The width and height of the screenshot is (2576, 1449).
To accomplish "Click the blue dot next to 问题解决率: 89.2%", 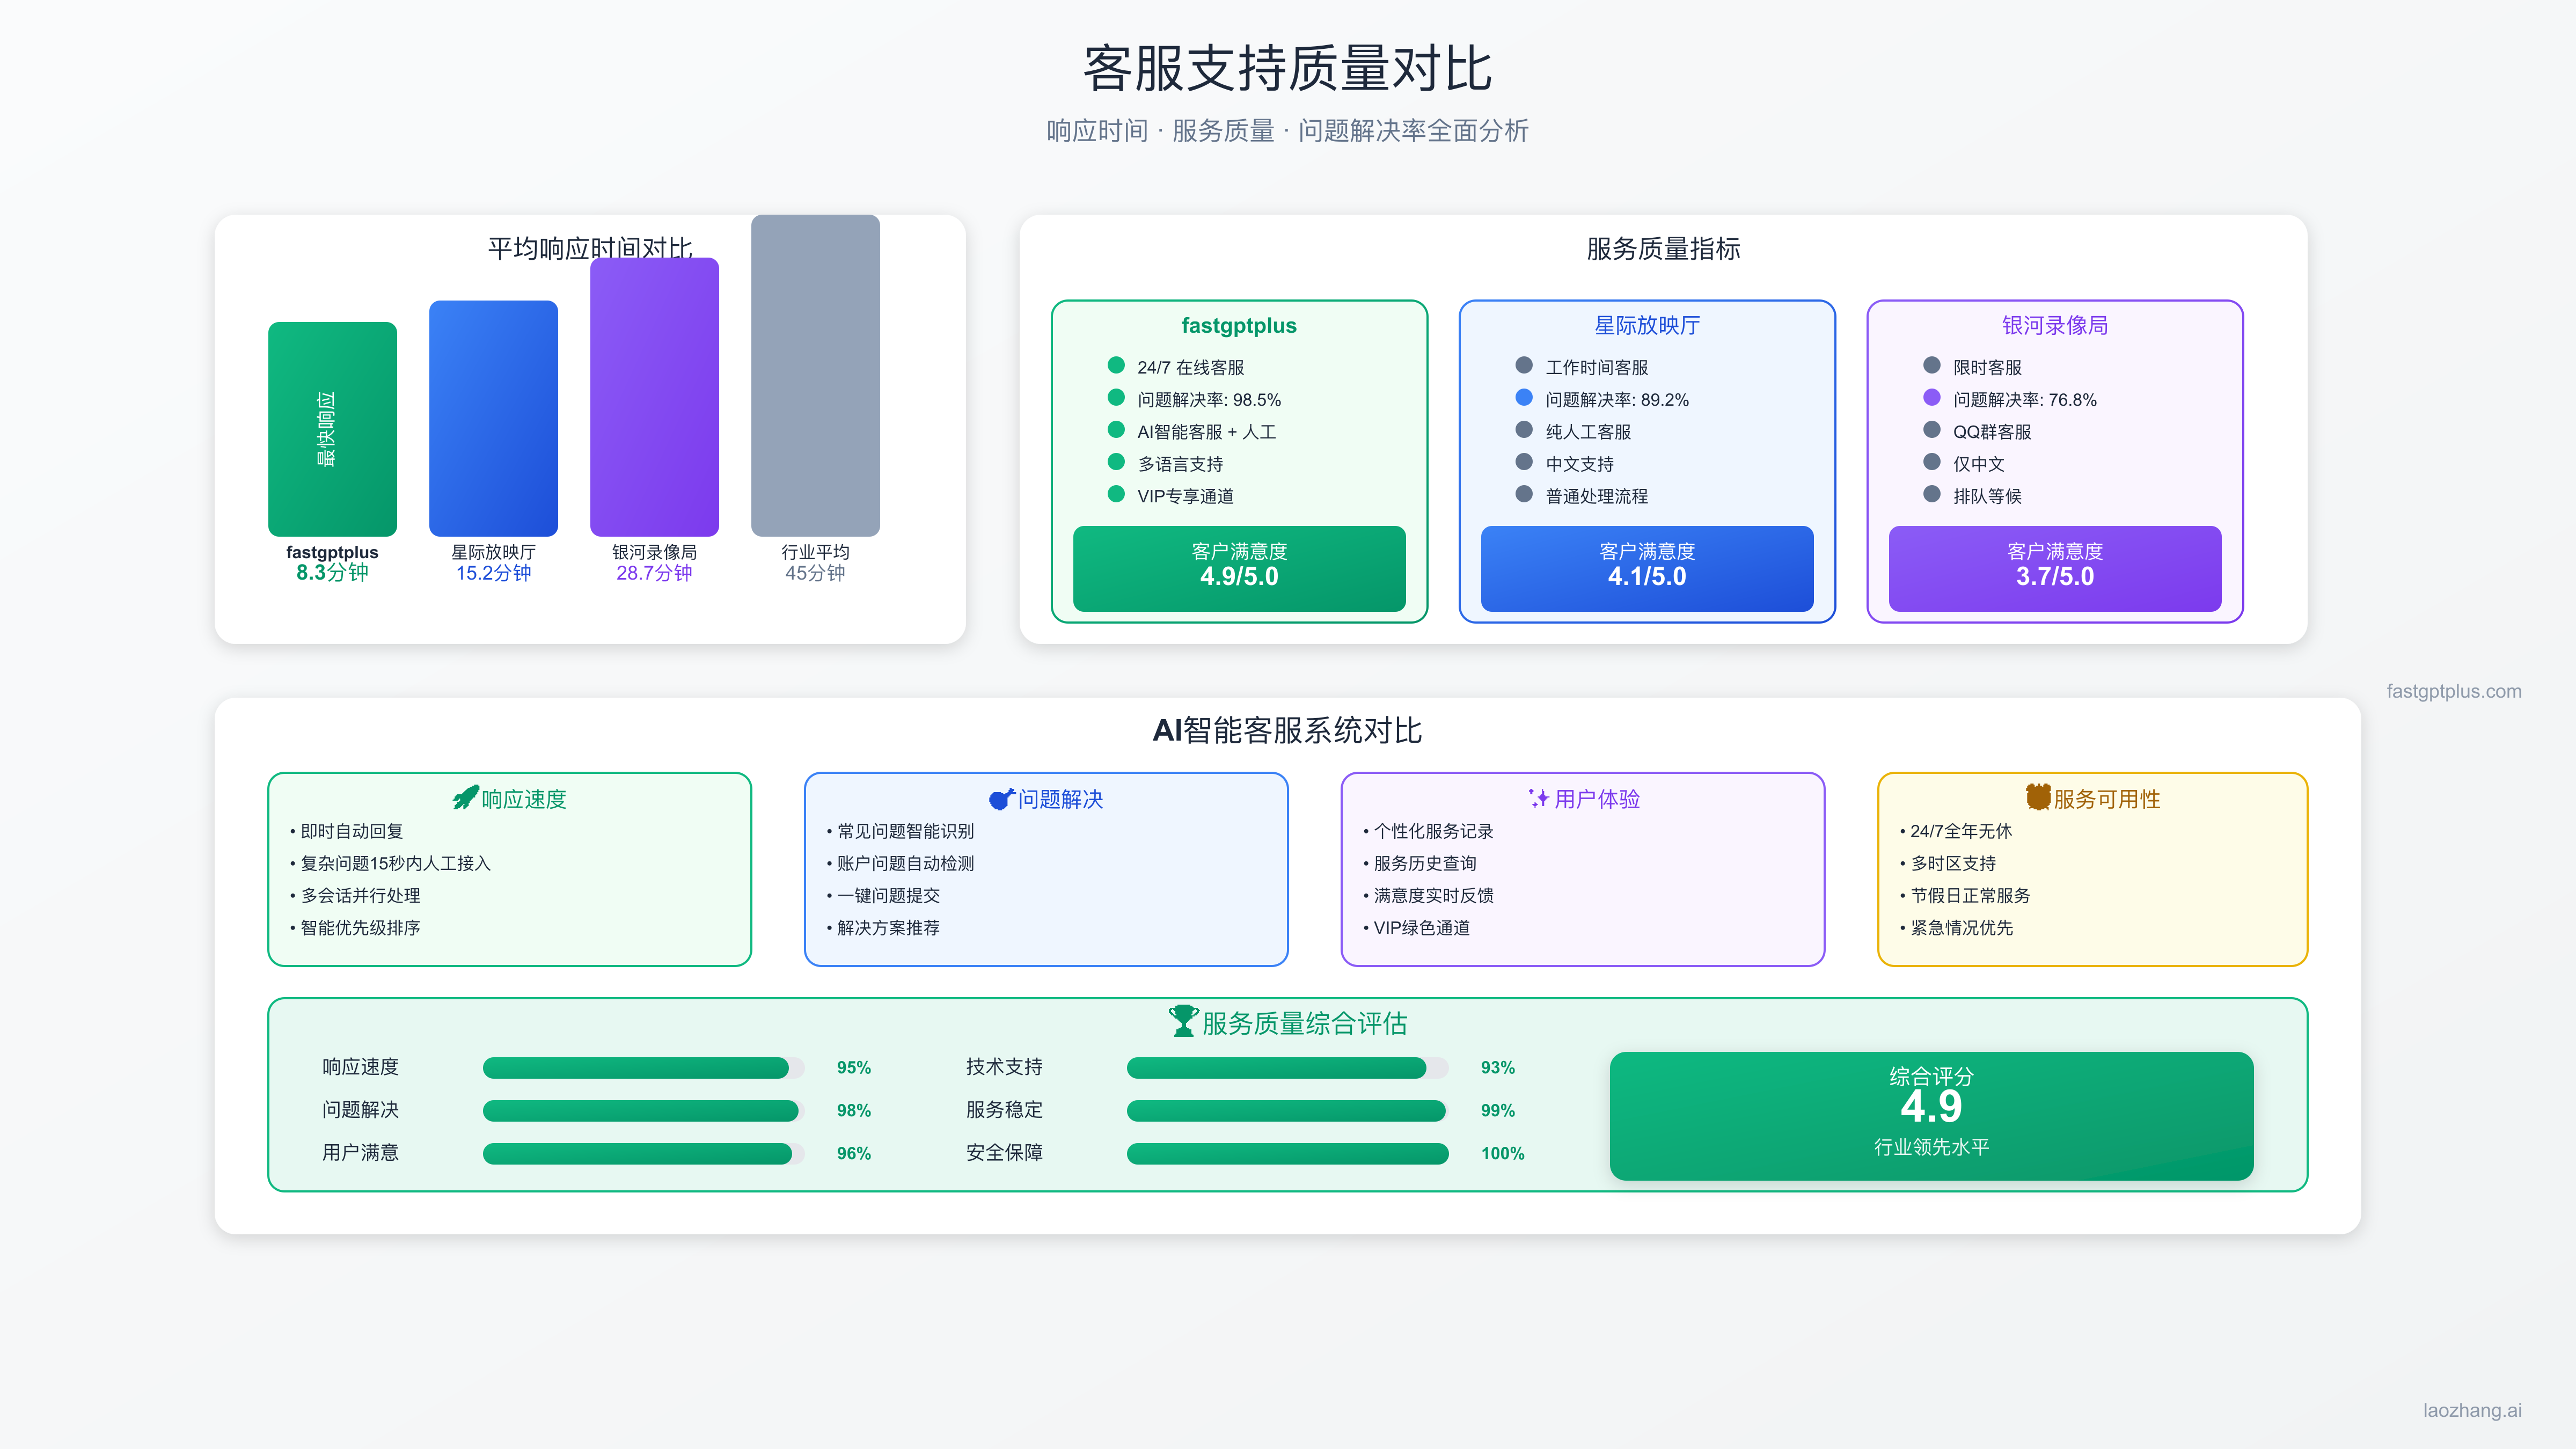I will coord(1524,397).
